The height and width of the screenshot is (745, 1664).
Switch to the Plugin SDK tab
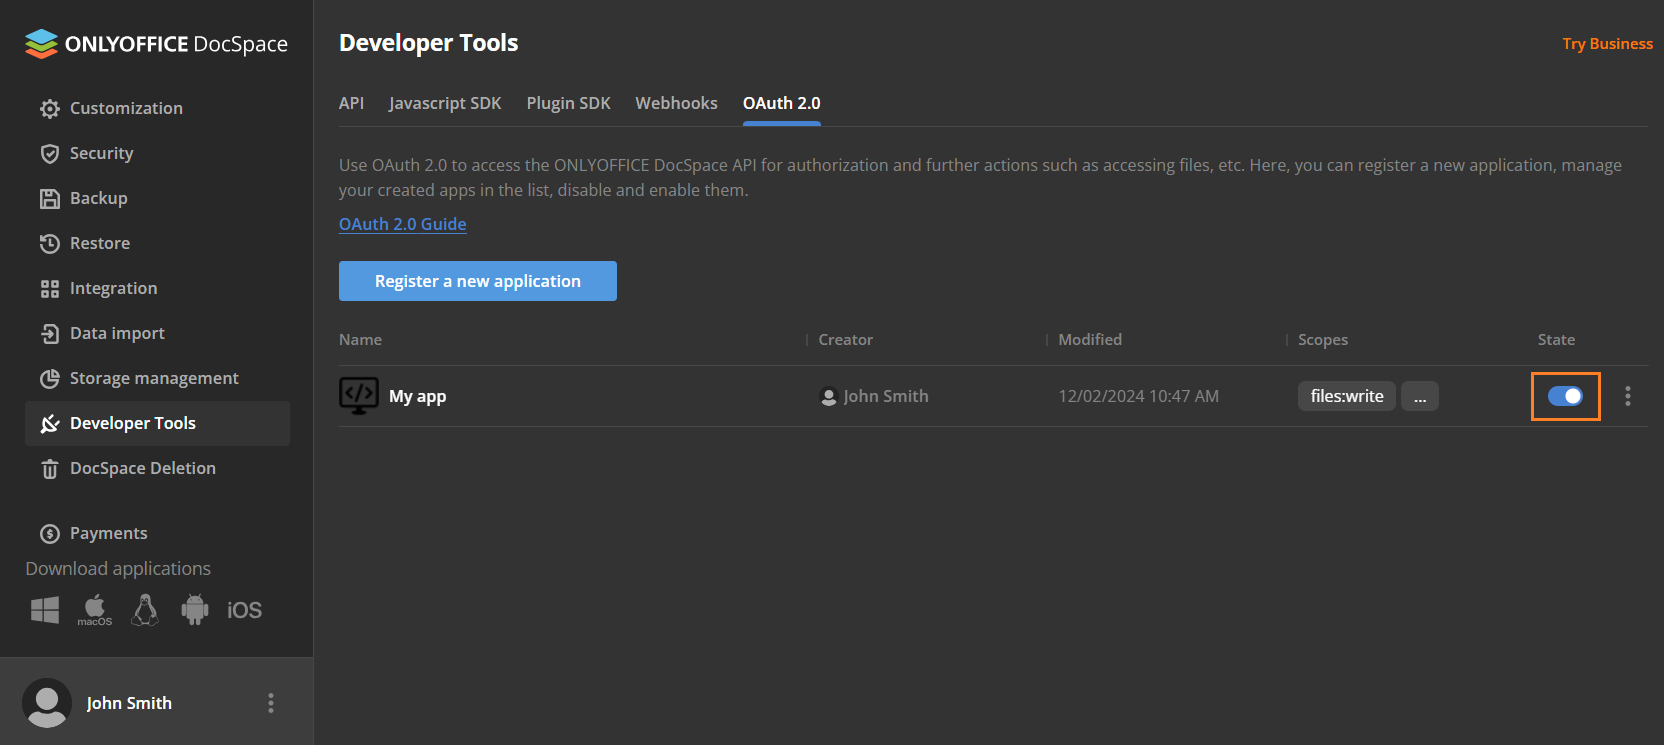(x=569, y=103)
